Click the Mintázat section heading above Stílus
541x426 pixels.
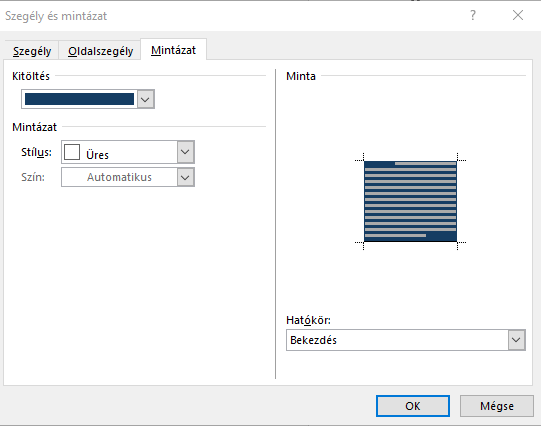(x=34, y=127)
